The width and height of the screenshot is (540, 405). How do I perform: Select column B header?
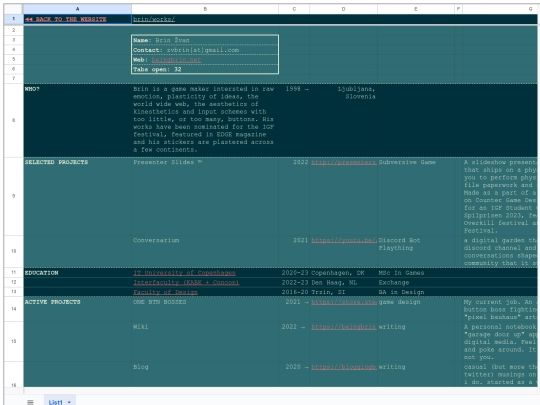tap(205, 9)
